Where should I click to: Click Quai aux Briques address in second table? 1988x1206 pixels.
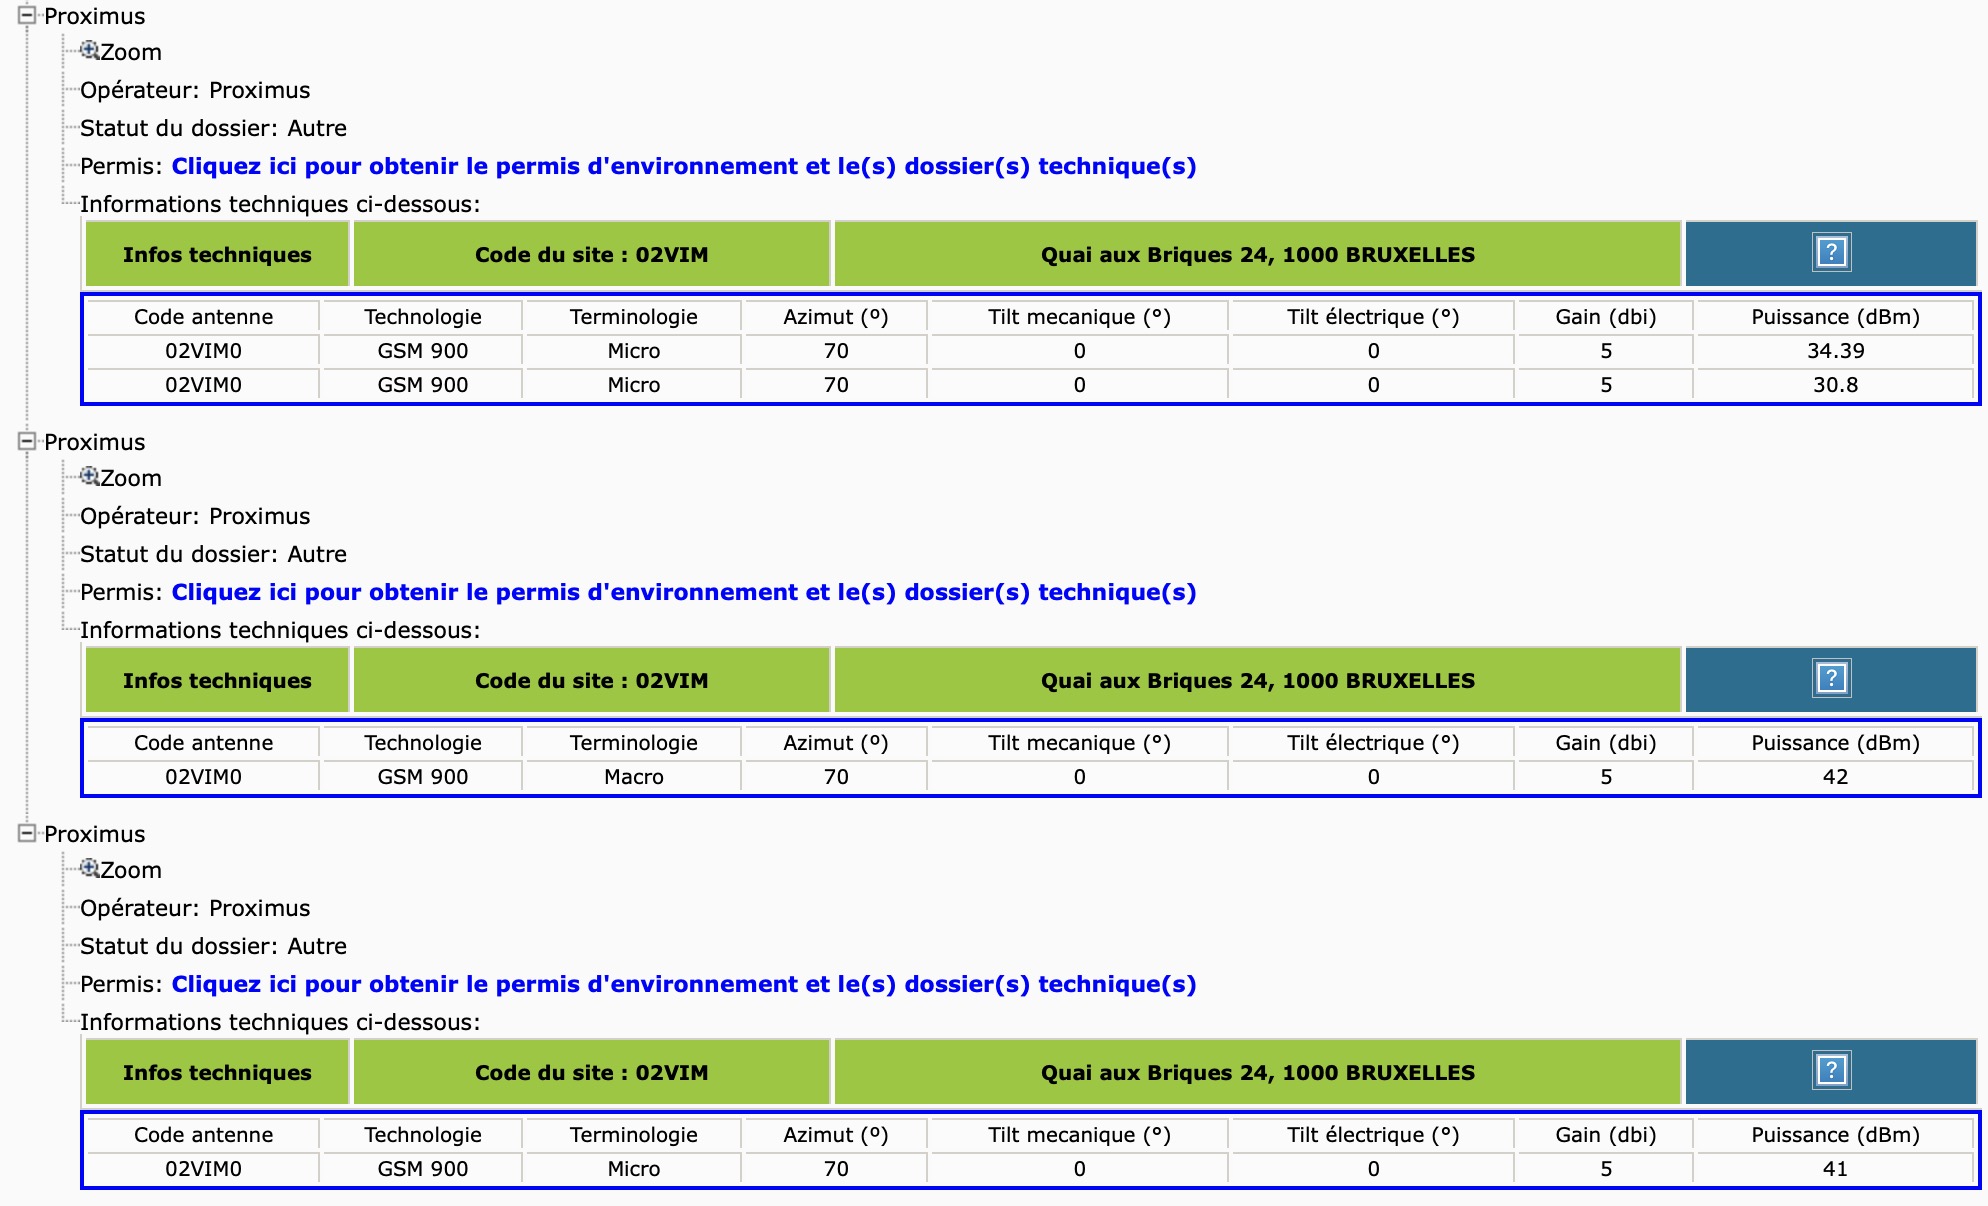coord(1258,680)
